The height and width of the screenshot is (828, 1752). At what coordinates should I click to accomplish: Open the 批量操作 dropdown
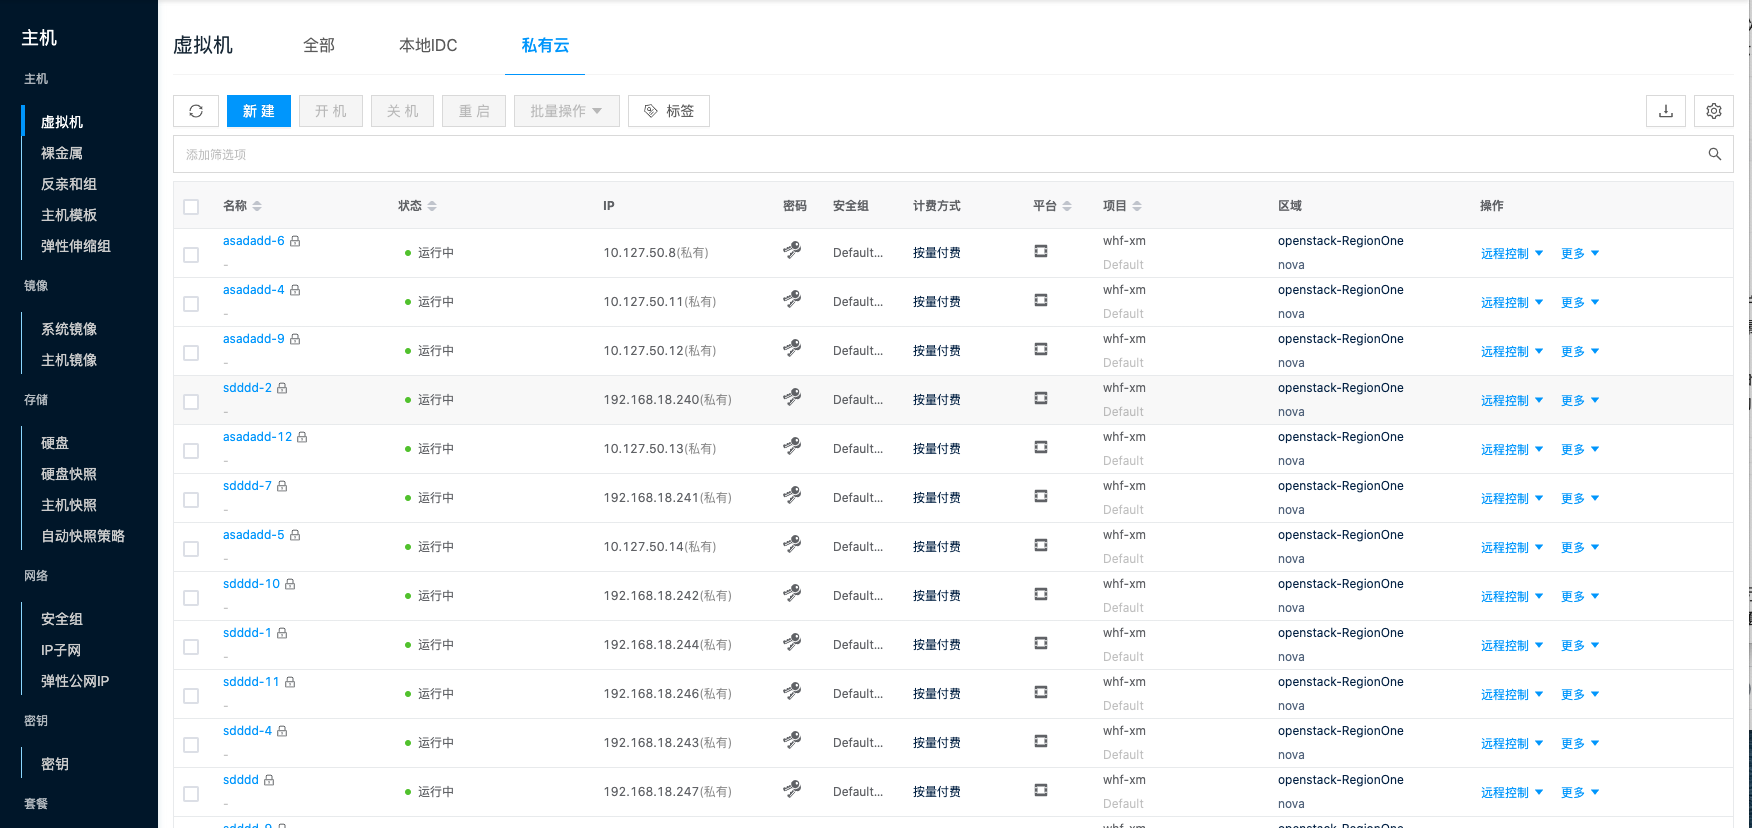point(567,111)
